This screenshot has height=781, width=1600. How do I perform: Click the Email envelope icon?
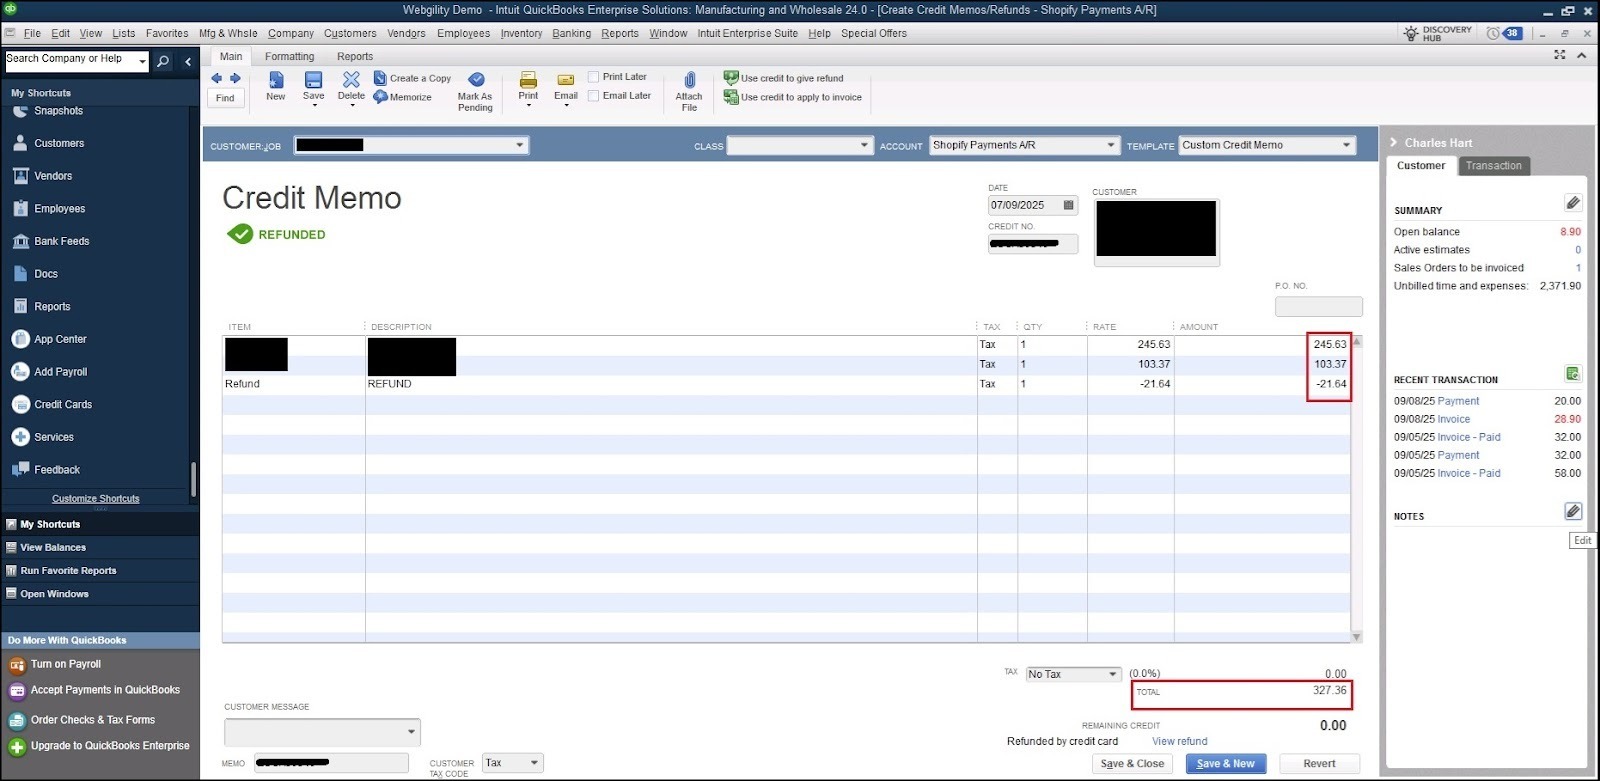pyautogui.click(x=566, y=80)
